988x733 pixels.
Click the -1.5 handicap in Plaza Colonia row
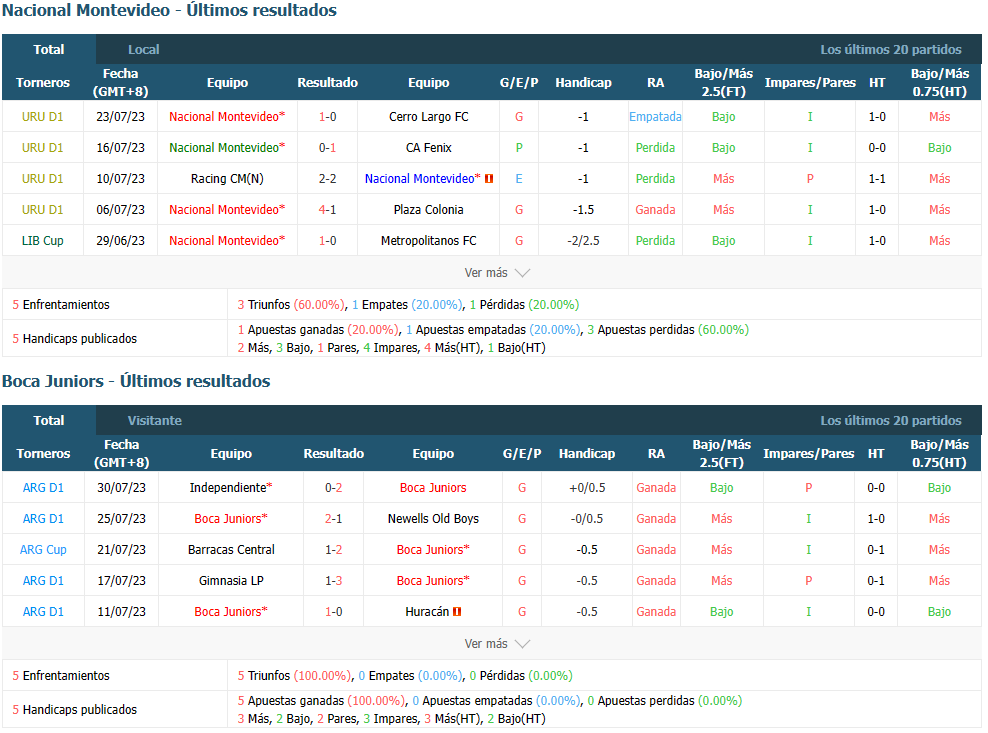pos(583,210)
